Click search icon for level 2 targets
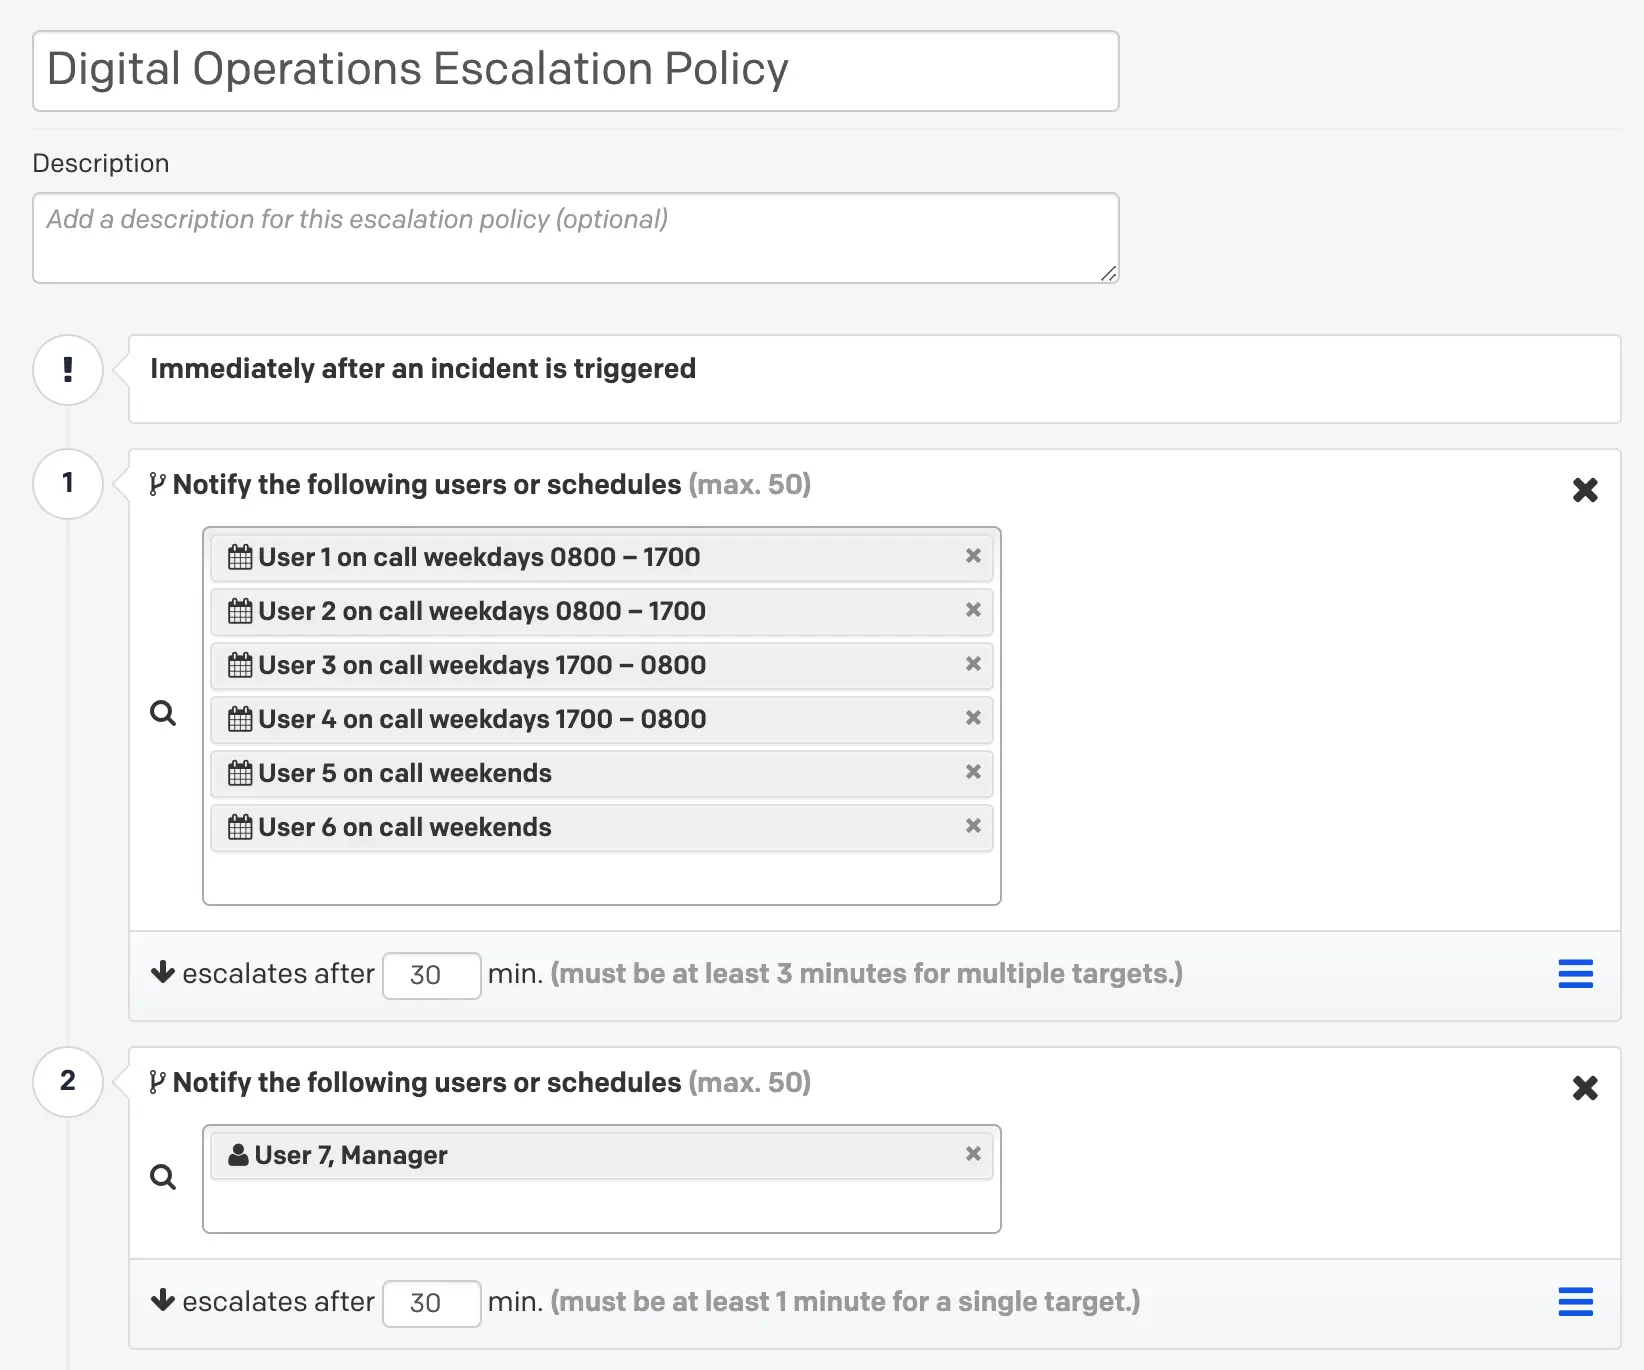 click(163, 1177)
